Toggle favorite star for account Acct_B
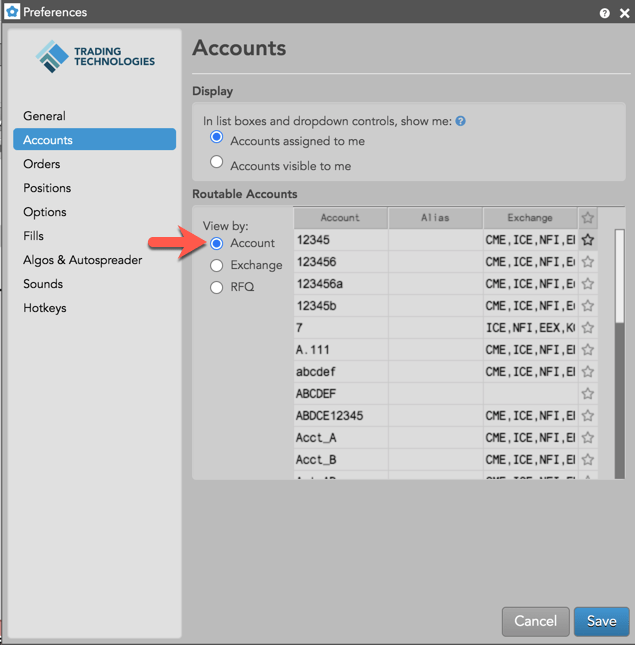The height and width of the screenshot is (645, 635). pos(587,460)
